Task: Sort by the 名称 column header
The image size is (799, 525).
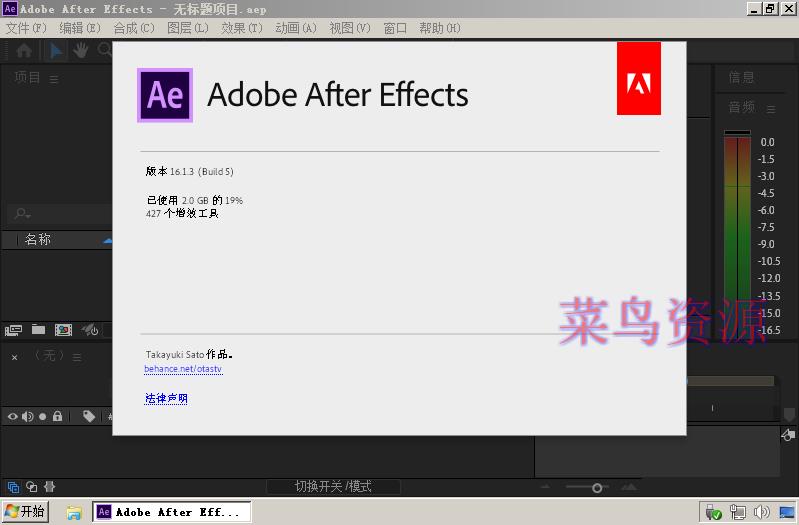Action: (x=38, y=240)
